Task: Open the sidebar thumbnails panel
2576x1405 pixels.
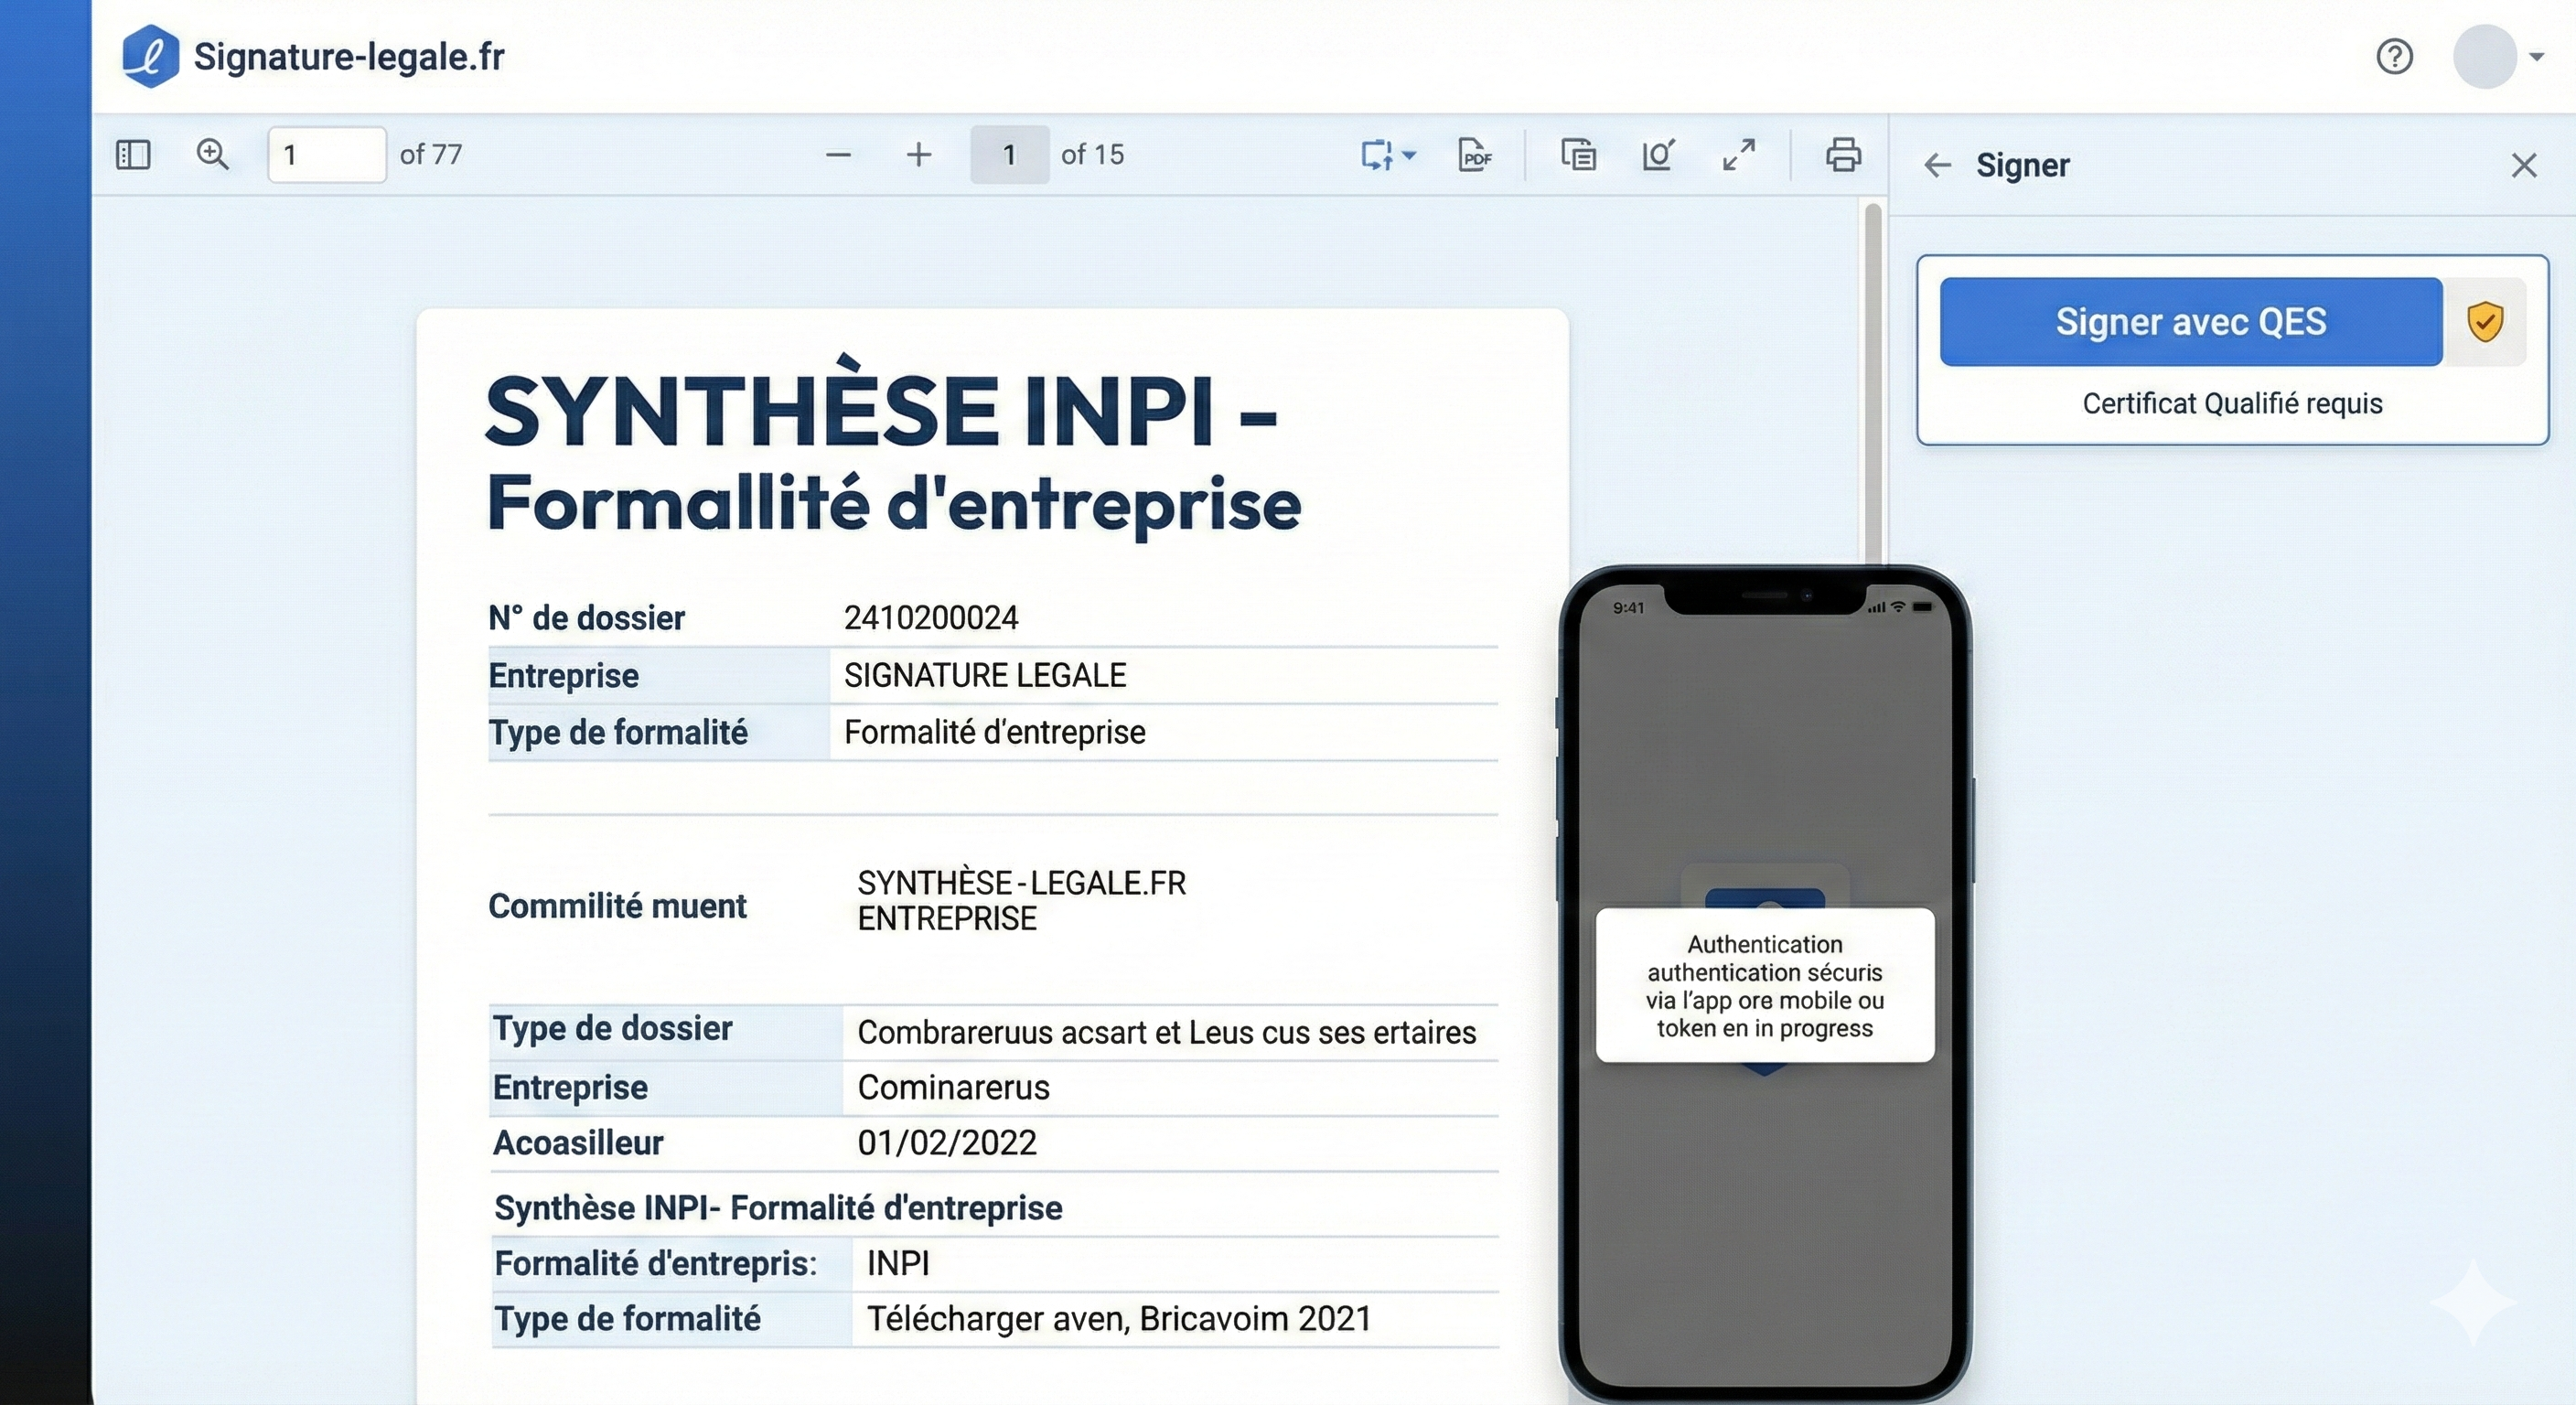Action: [133, 155]
